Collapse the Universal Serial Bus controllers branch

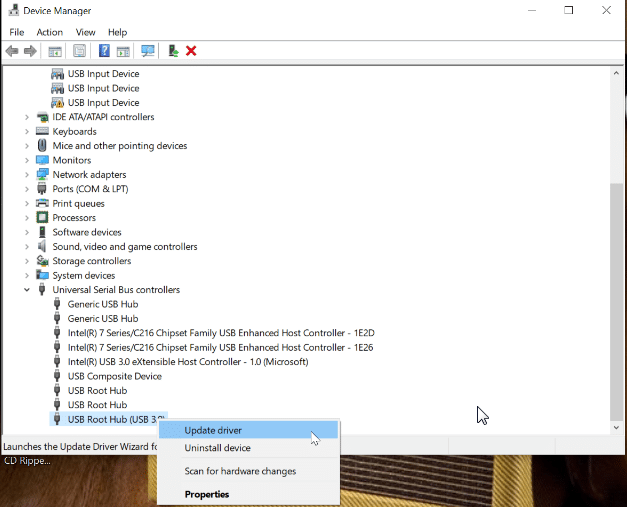click(x=27, y=290)
